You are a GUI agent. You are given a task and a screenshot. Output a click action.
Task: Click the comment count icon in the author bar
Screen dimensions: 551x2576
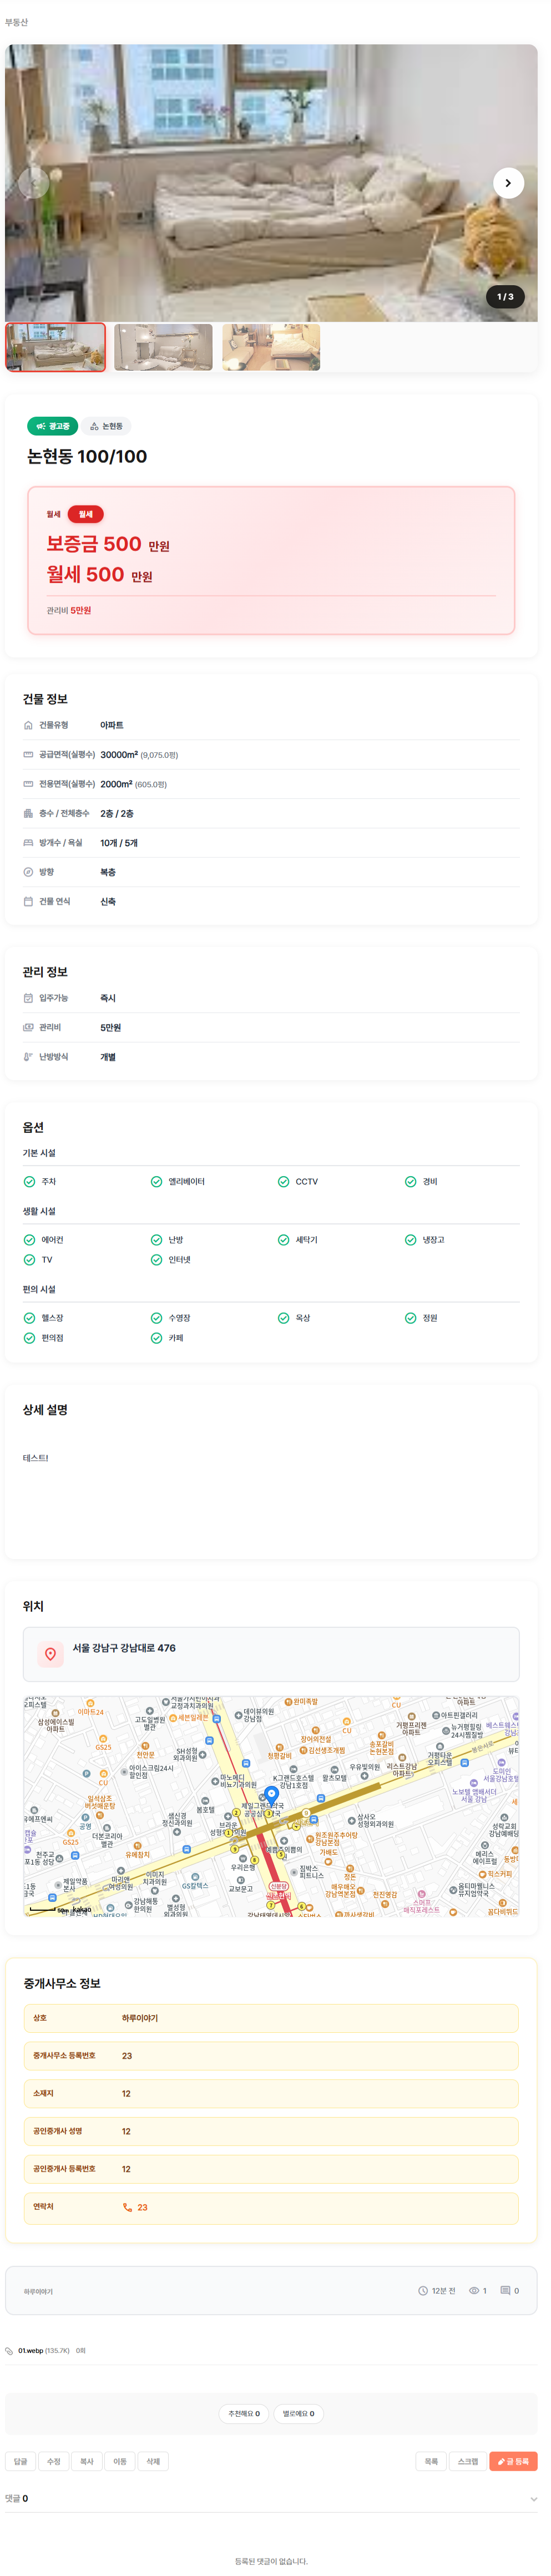[x=505, y=2290]
